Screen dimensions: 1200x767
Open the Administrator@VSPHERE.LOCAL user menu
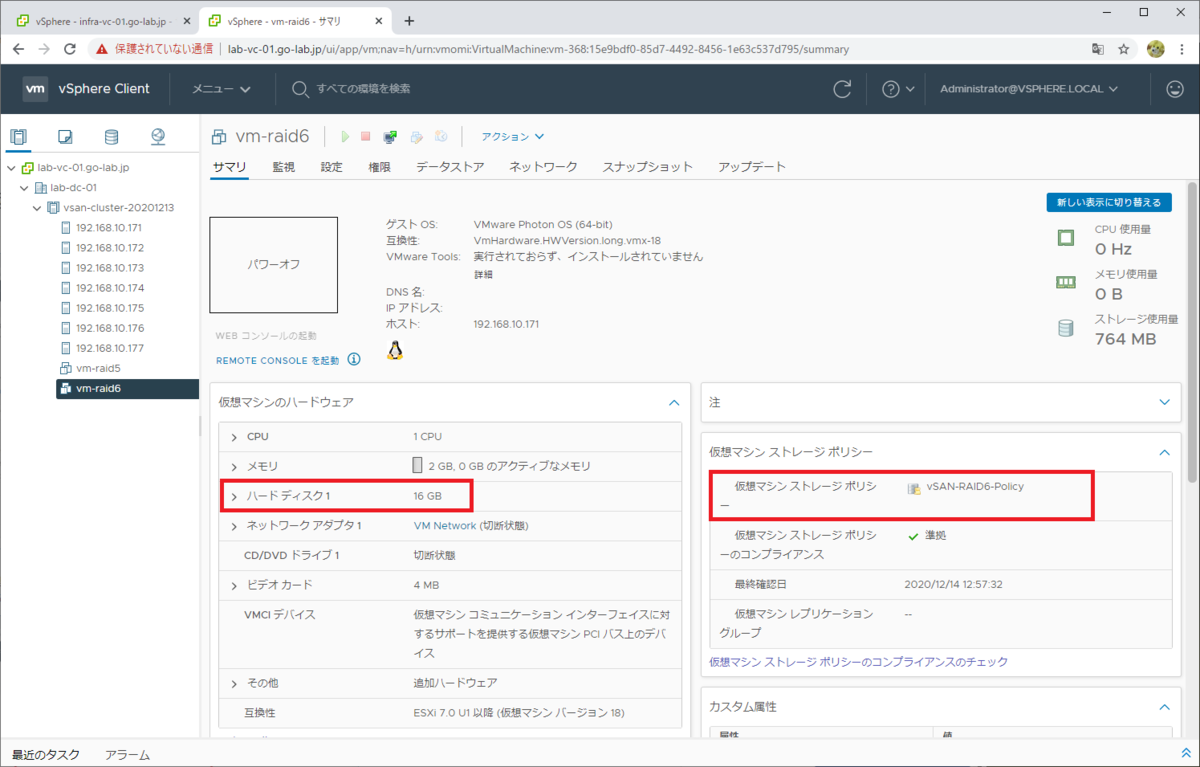[1029, 89]
